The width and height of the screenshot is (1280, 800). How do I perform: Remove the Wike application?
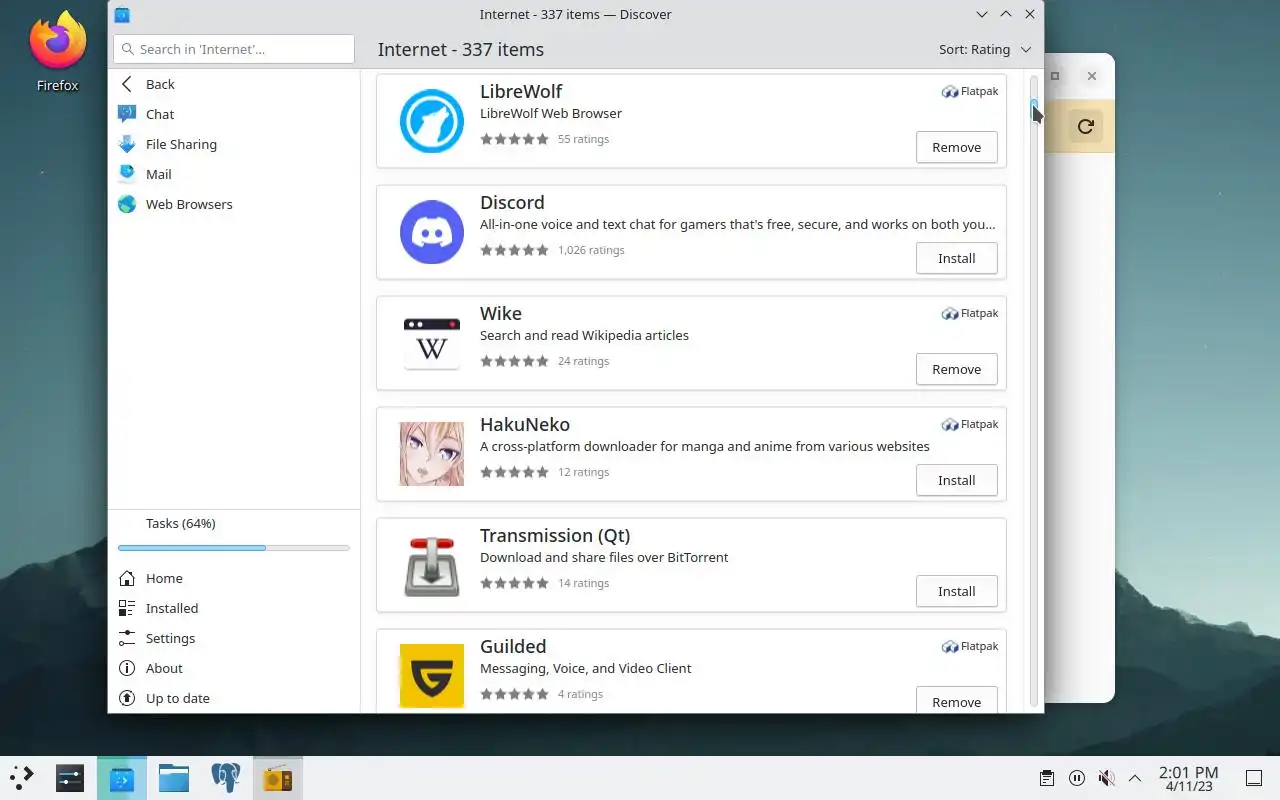pos(957,369)
